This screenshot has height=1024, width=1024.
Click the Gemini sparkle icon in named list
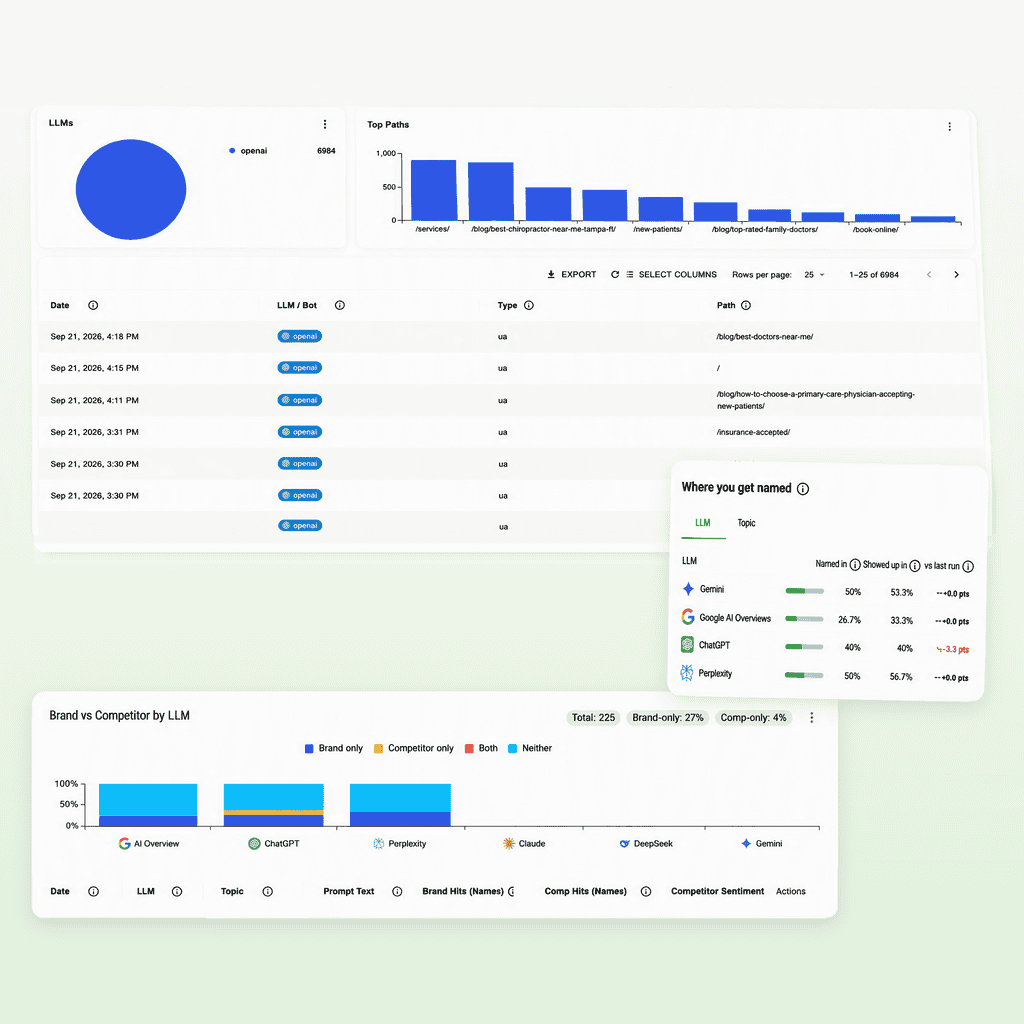pyautogui.click(x=688, y=588)
